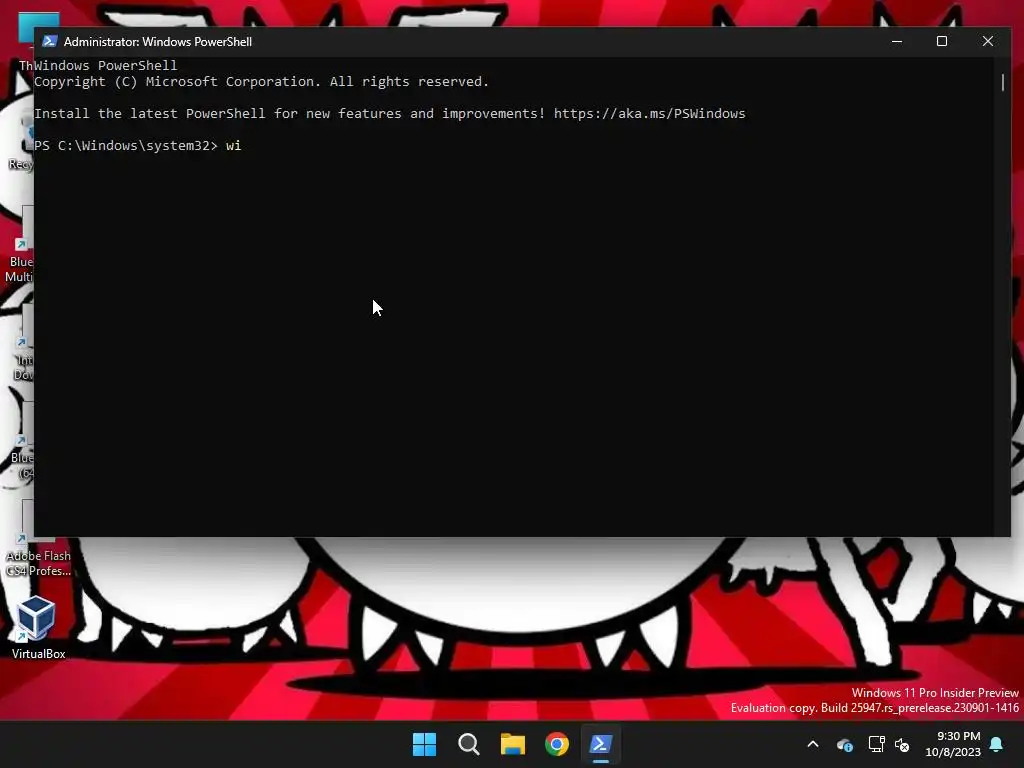
Task: Maximize the PowerShell window
Action: [942, 41]
